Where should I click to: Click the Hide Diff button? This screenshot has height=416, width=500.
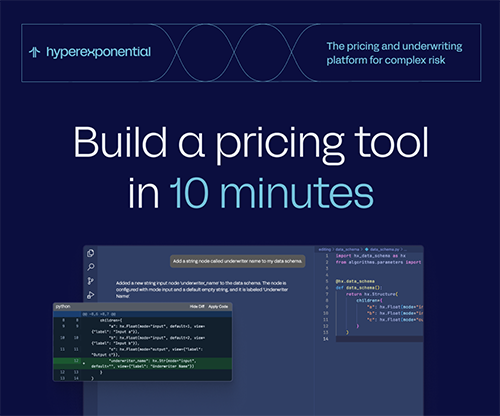click(x=197, y=306)
